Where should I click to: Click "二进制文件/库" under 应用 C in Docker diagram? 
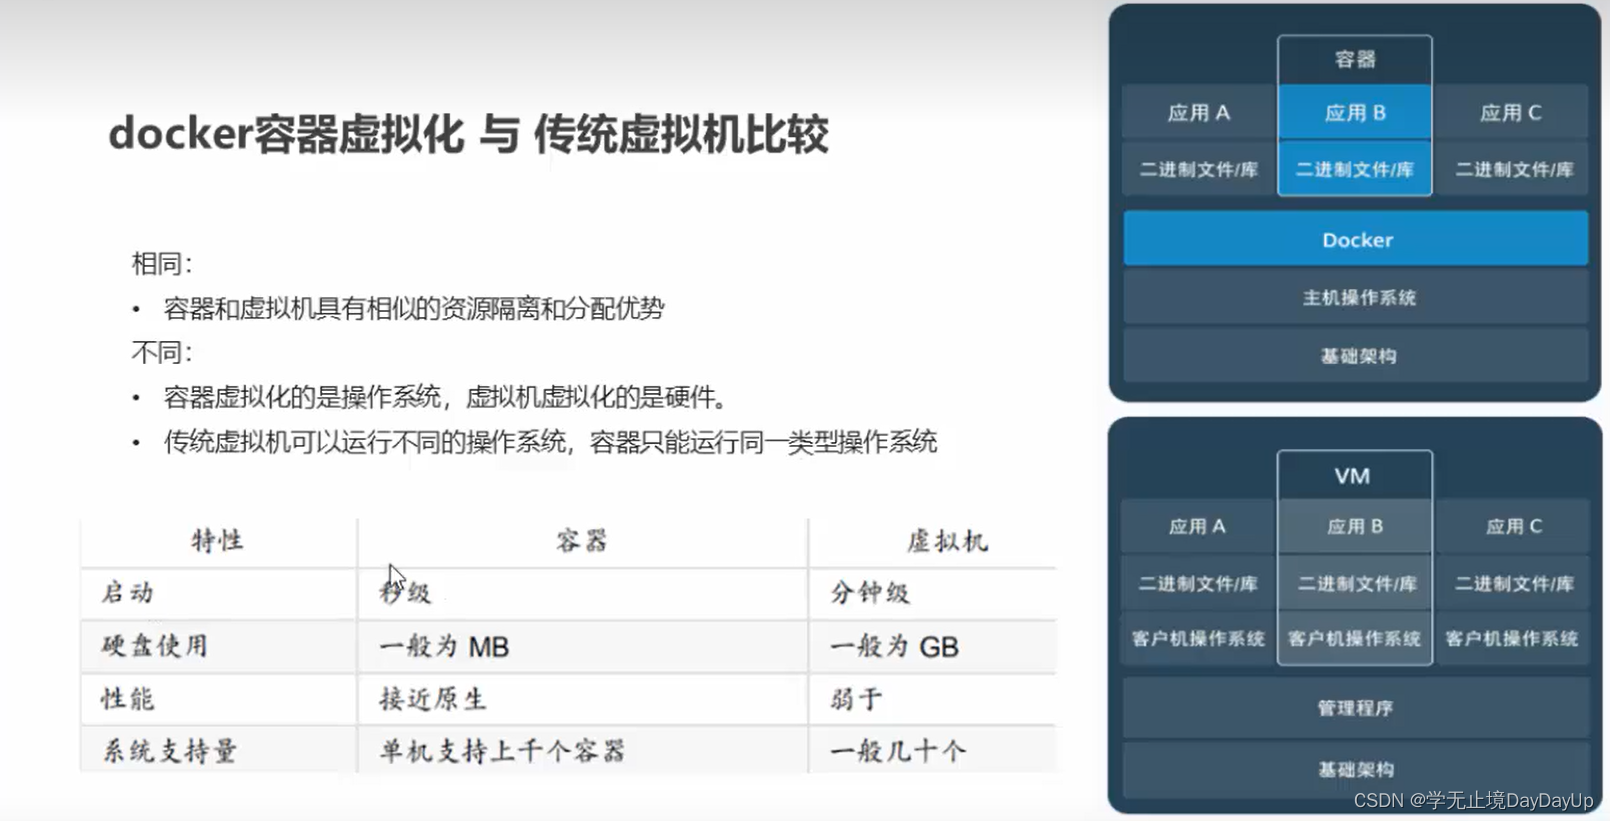point(1511,169)
